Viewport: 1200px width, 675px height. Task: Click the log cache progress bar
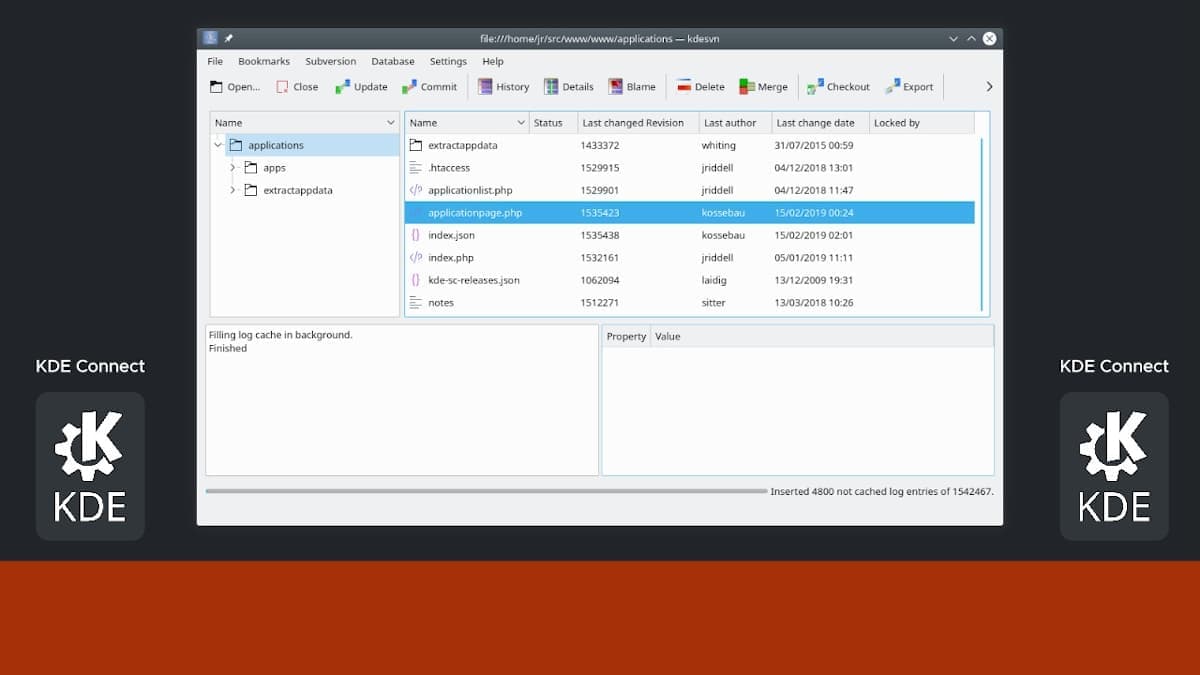pyautogui.click(x=486, y=491)
